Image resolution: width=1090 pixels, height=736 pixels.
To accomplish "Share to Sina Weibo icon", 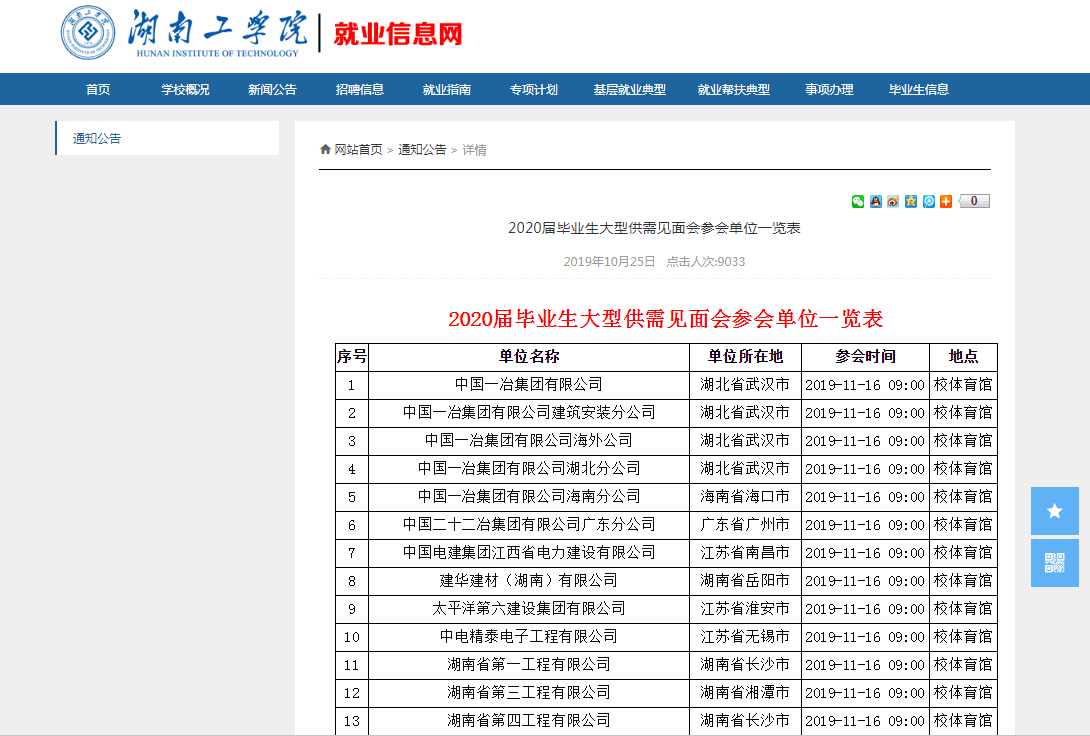I will click(893, 201).
